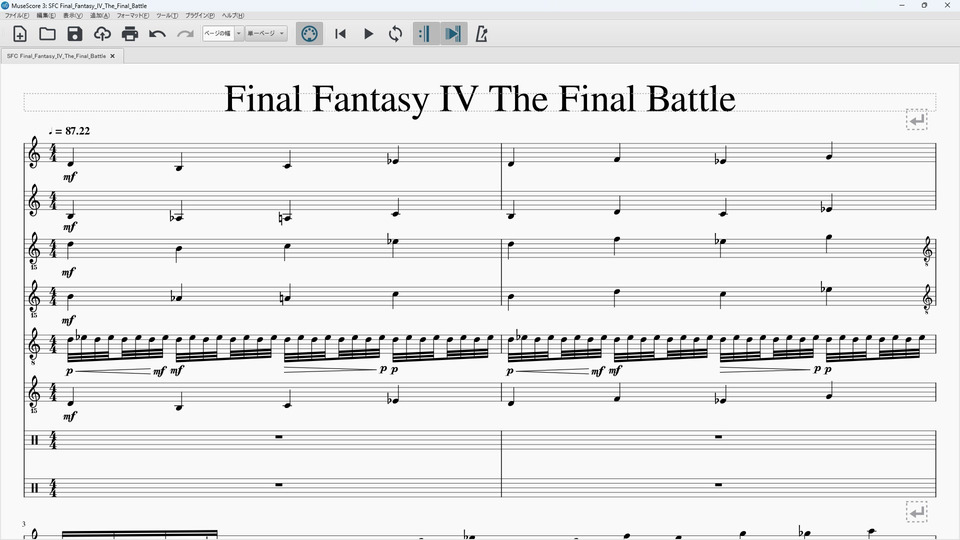Image resolution: width=960 pixels, height=540 pixels.
Task: Toggle MIDI input button
Action: click(x=310, y=34)
